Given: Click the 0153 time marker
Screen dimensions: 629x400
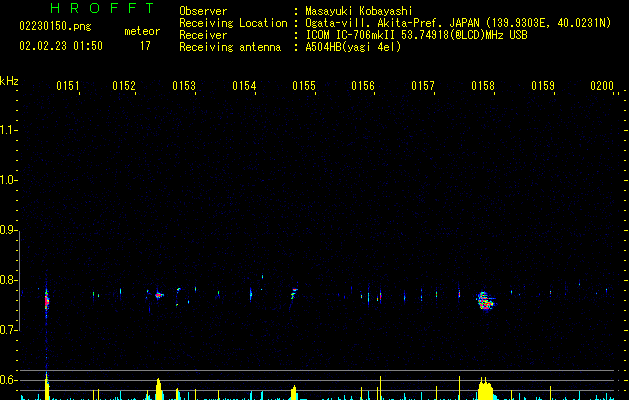Looking at the screenshot, I should [184, 86].
